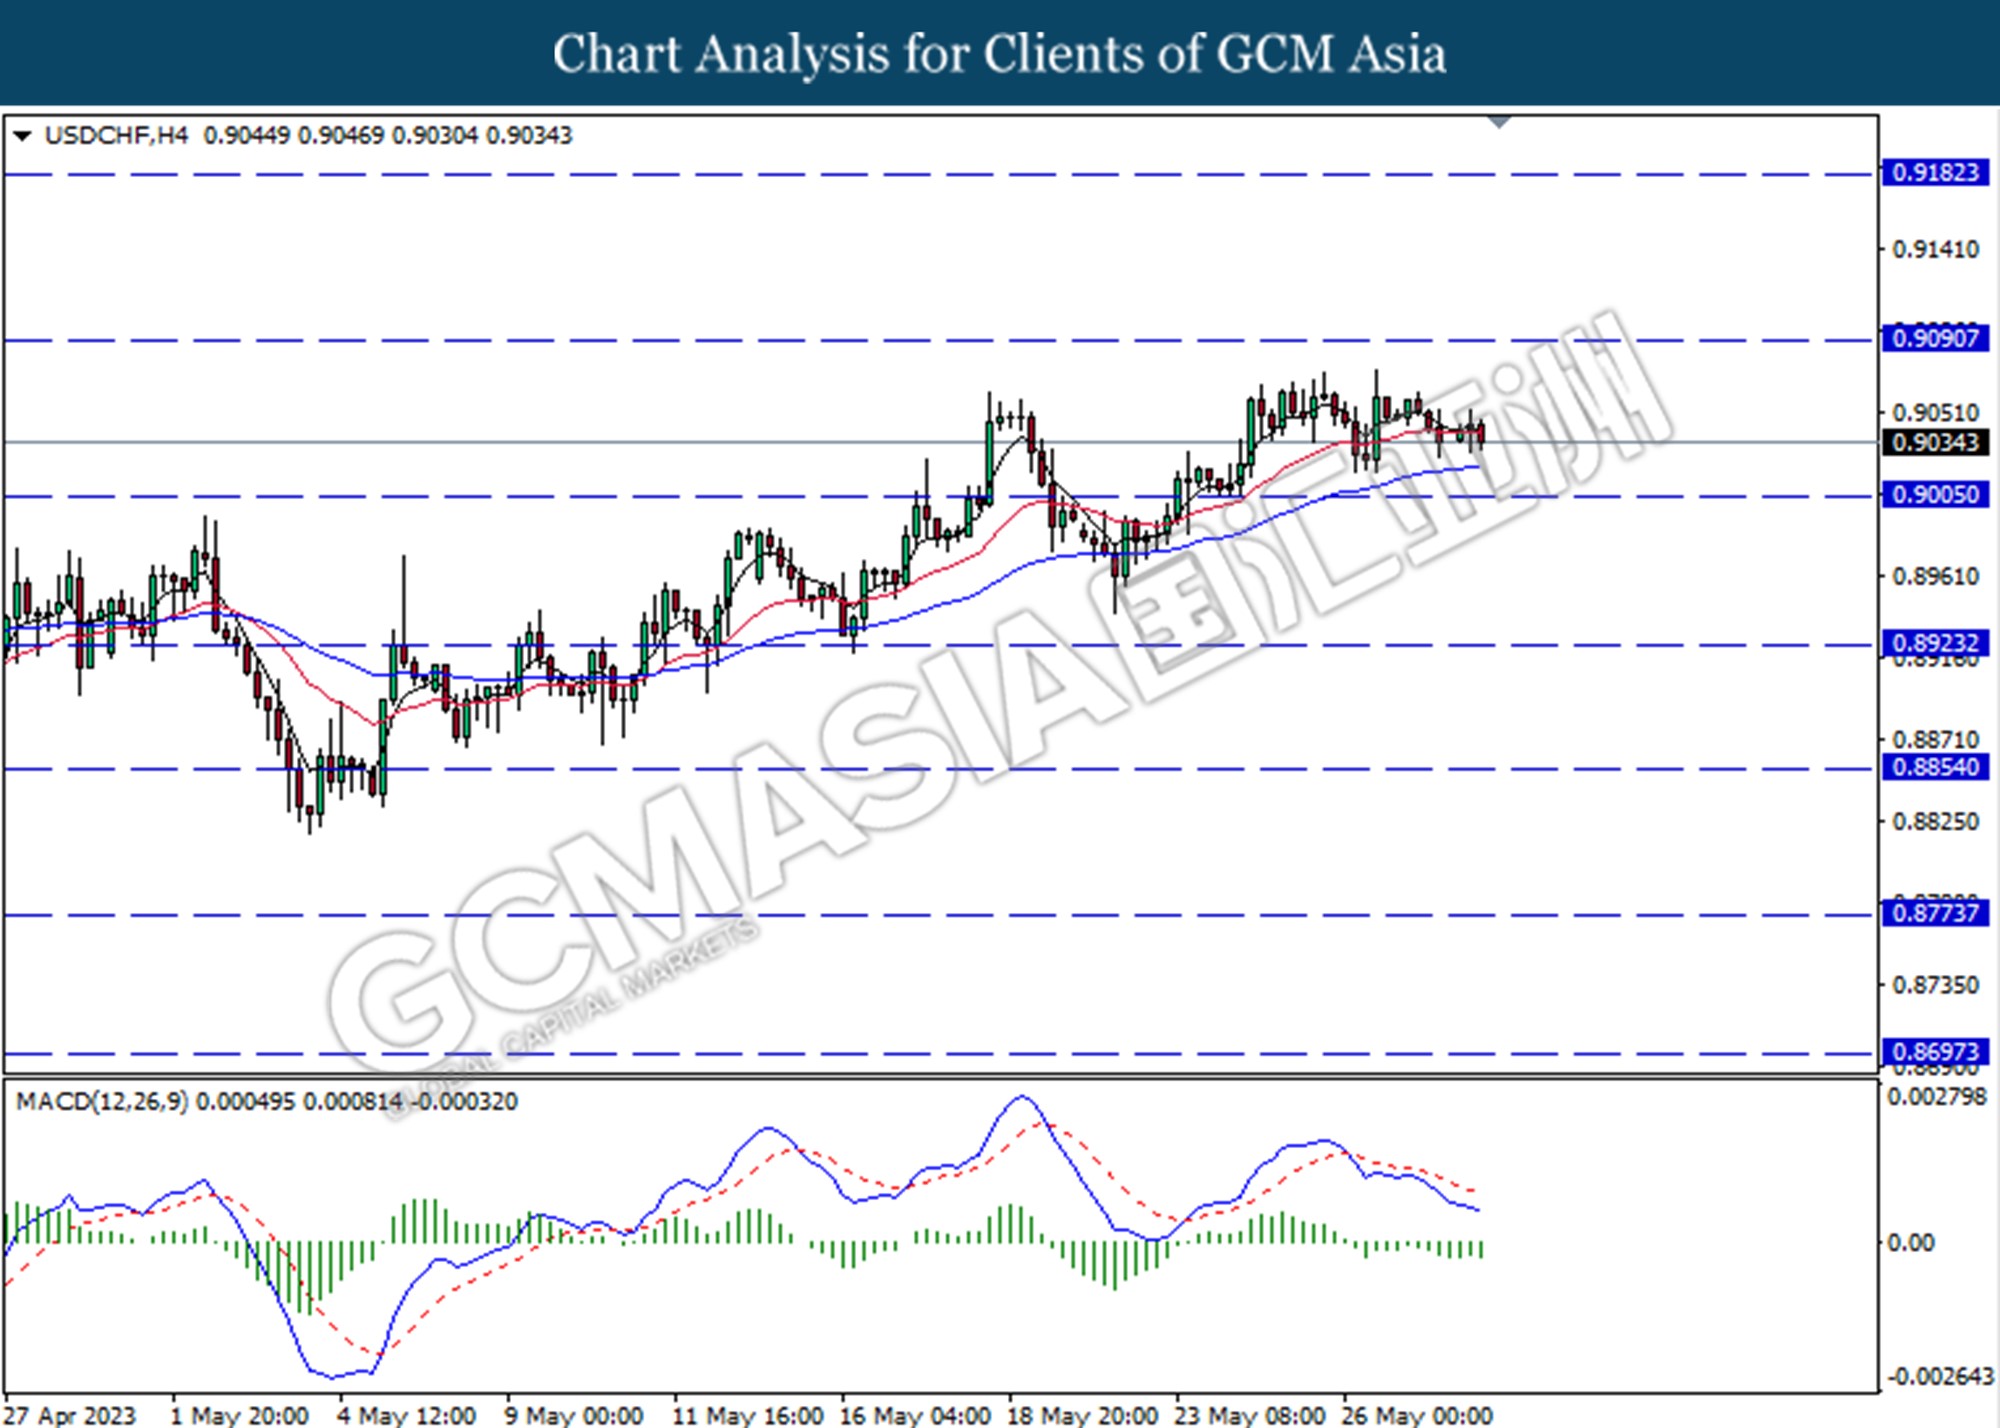Click the black current price tag 0.90343
2000x1428 pixels.
(x=1935, y=442)
